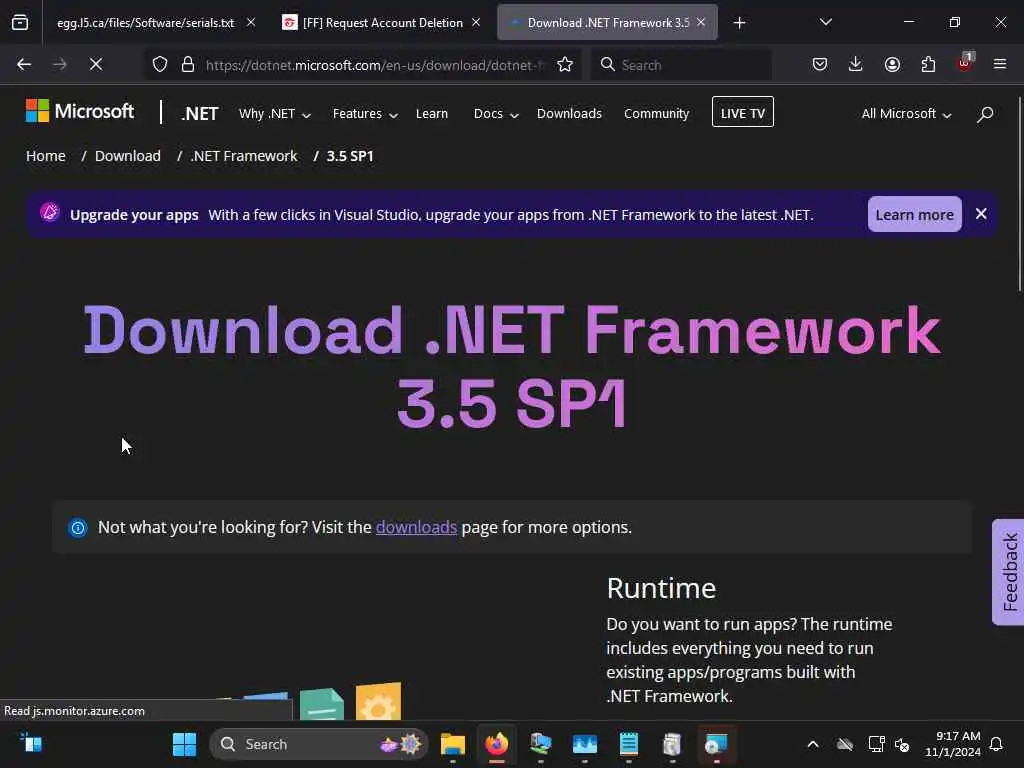Viewport: 1024px width, 768px height.
Task: Open Firefox account menu
Action: 892,65
